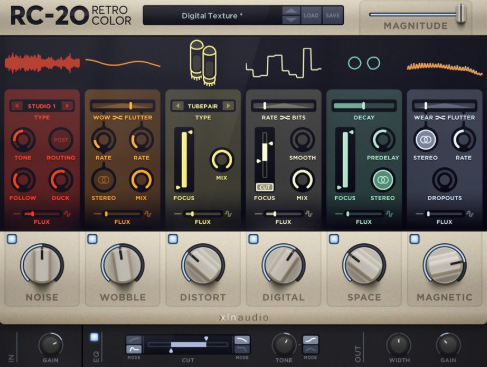Image resolution: width=487 pixels, height=367 pixels.
Task: Click the preset up arrow
Action: point(291,11)
